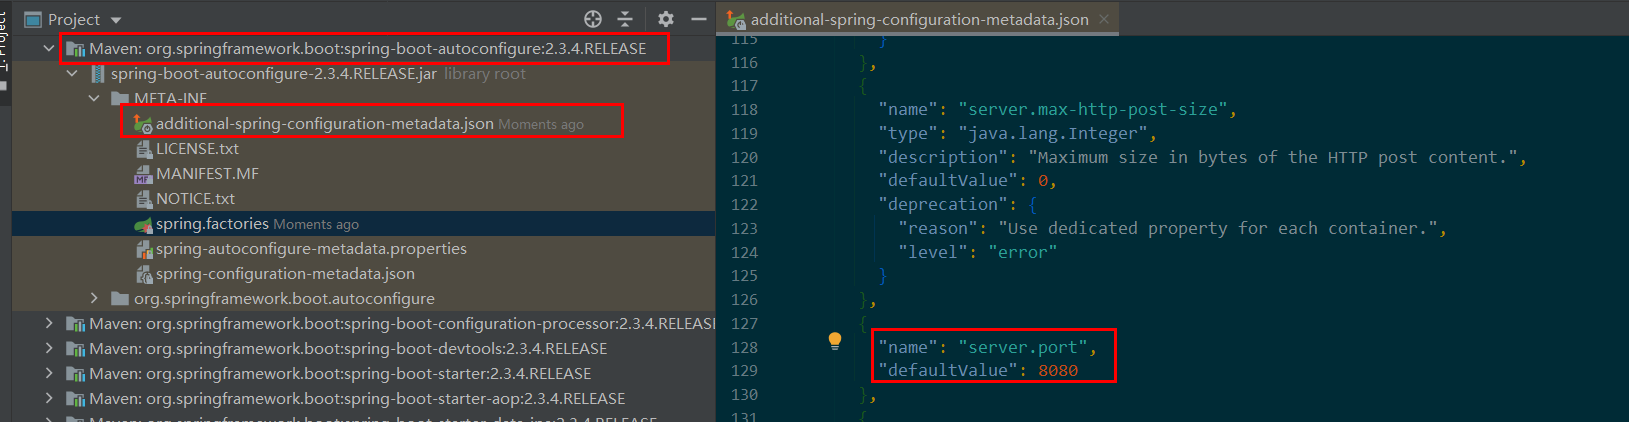The width and height of the screenshot is (1629, 422).
Task: Click the Project panel window icon
Action: 33,19
